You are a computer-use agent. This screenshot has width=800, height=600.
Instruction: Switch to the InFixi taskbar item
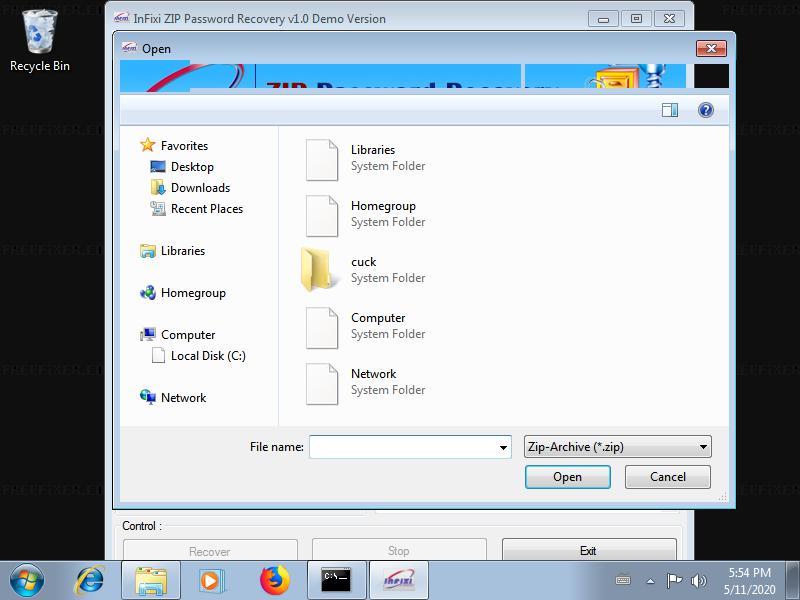pos(398,581)
